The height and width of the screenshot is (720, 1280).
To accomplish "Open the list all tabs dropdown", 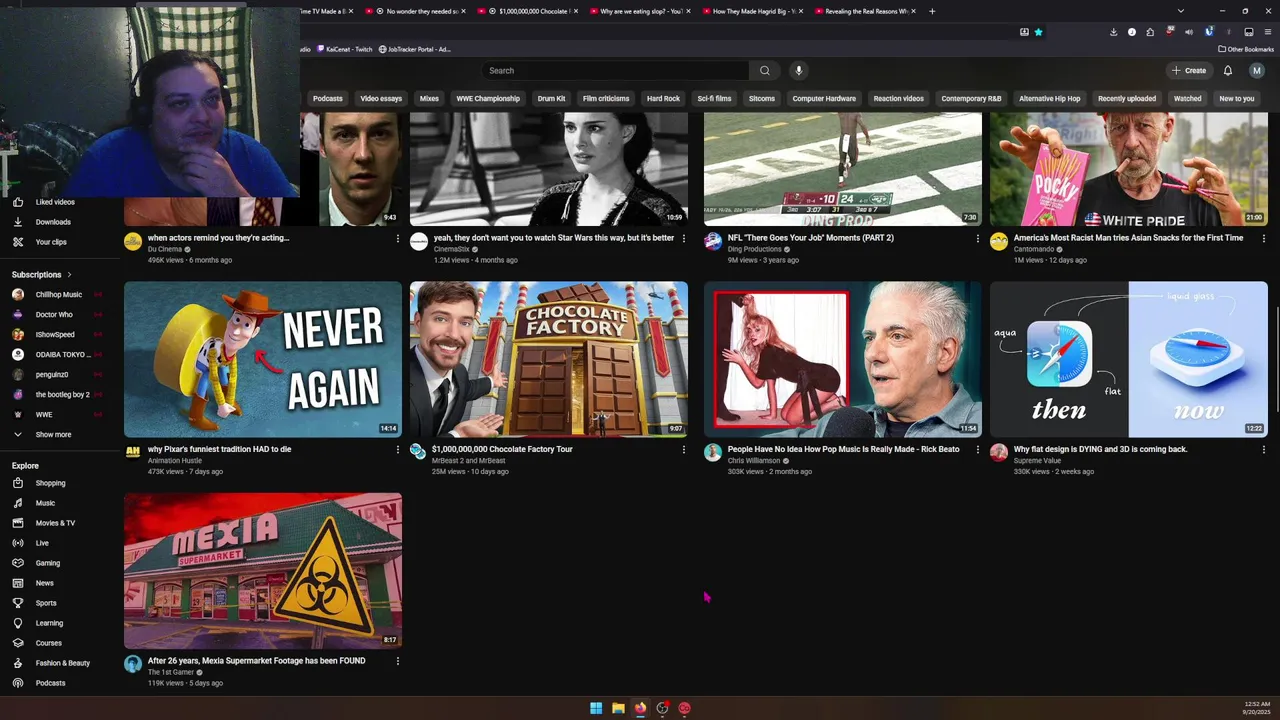I will (x=1181, y=11).
